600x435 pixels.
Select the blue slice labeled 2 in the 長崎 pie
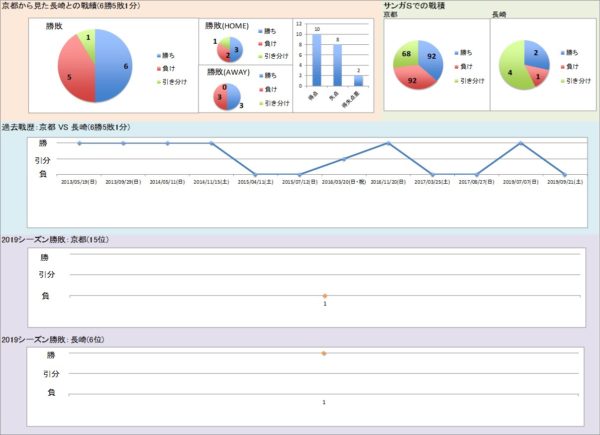tap(536, 54)
